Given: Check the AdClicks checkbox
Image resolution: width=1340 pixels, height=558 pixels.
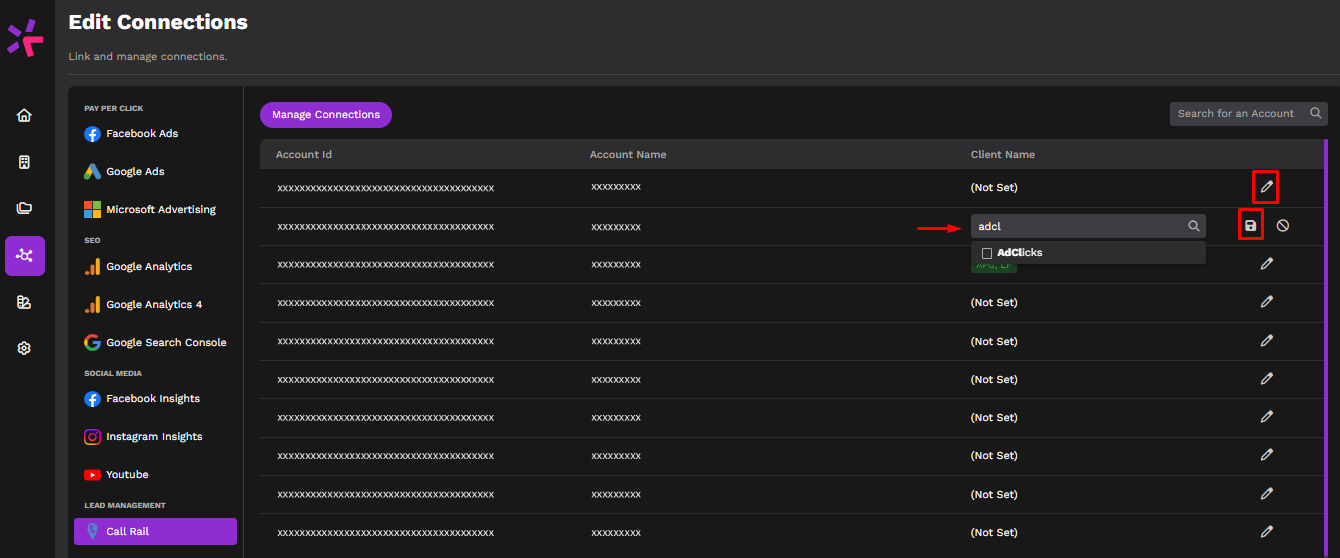Looking at the screenshot, I should 987,253.
